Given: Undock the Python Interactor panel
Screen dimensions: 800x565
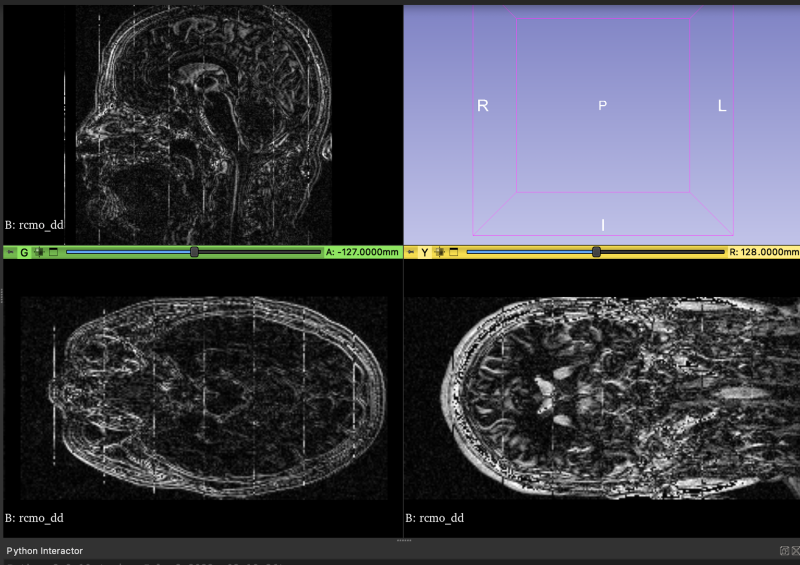Looking at the screenshot, I should click(784, 550).
